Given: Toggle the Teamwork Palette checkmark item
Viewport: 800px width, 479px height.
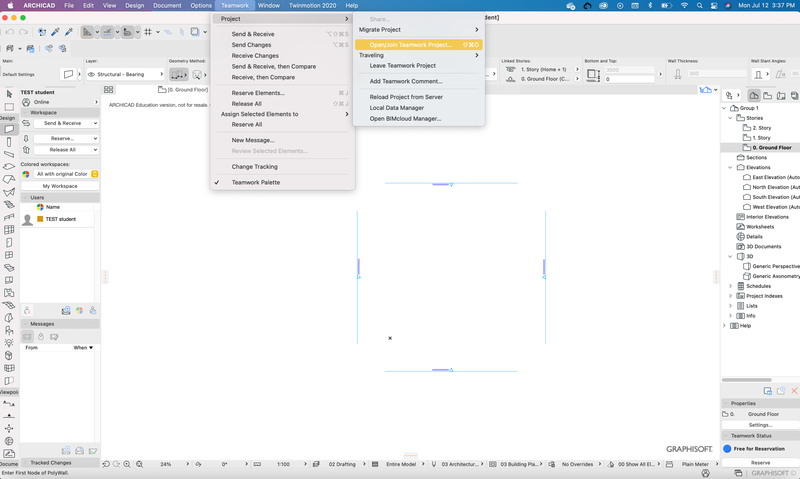Looking at the screenshot, I should click(256, 182).
